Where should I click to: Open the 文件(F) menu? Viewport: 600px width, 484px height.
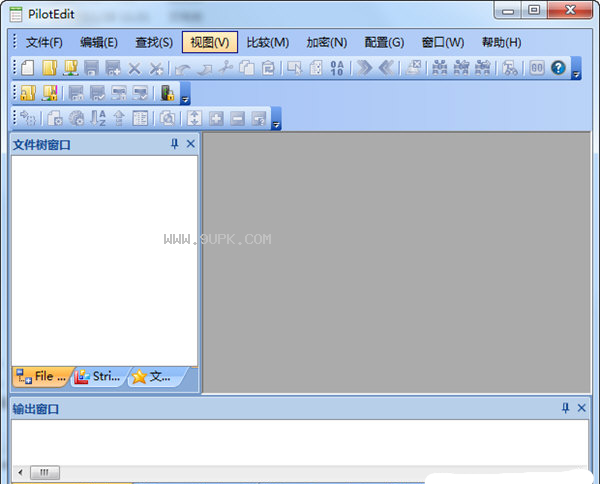click(x=44, y=42)
